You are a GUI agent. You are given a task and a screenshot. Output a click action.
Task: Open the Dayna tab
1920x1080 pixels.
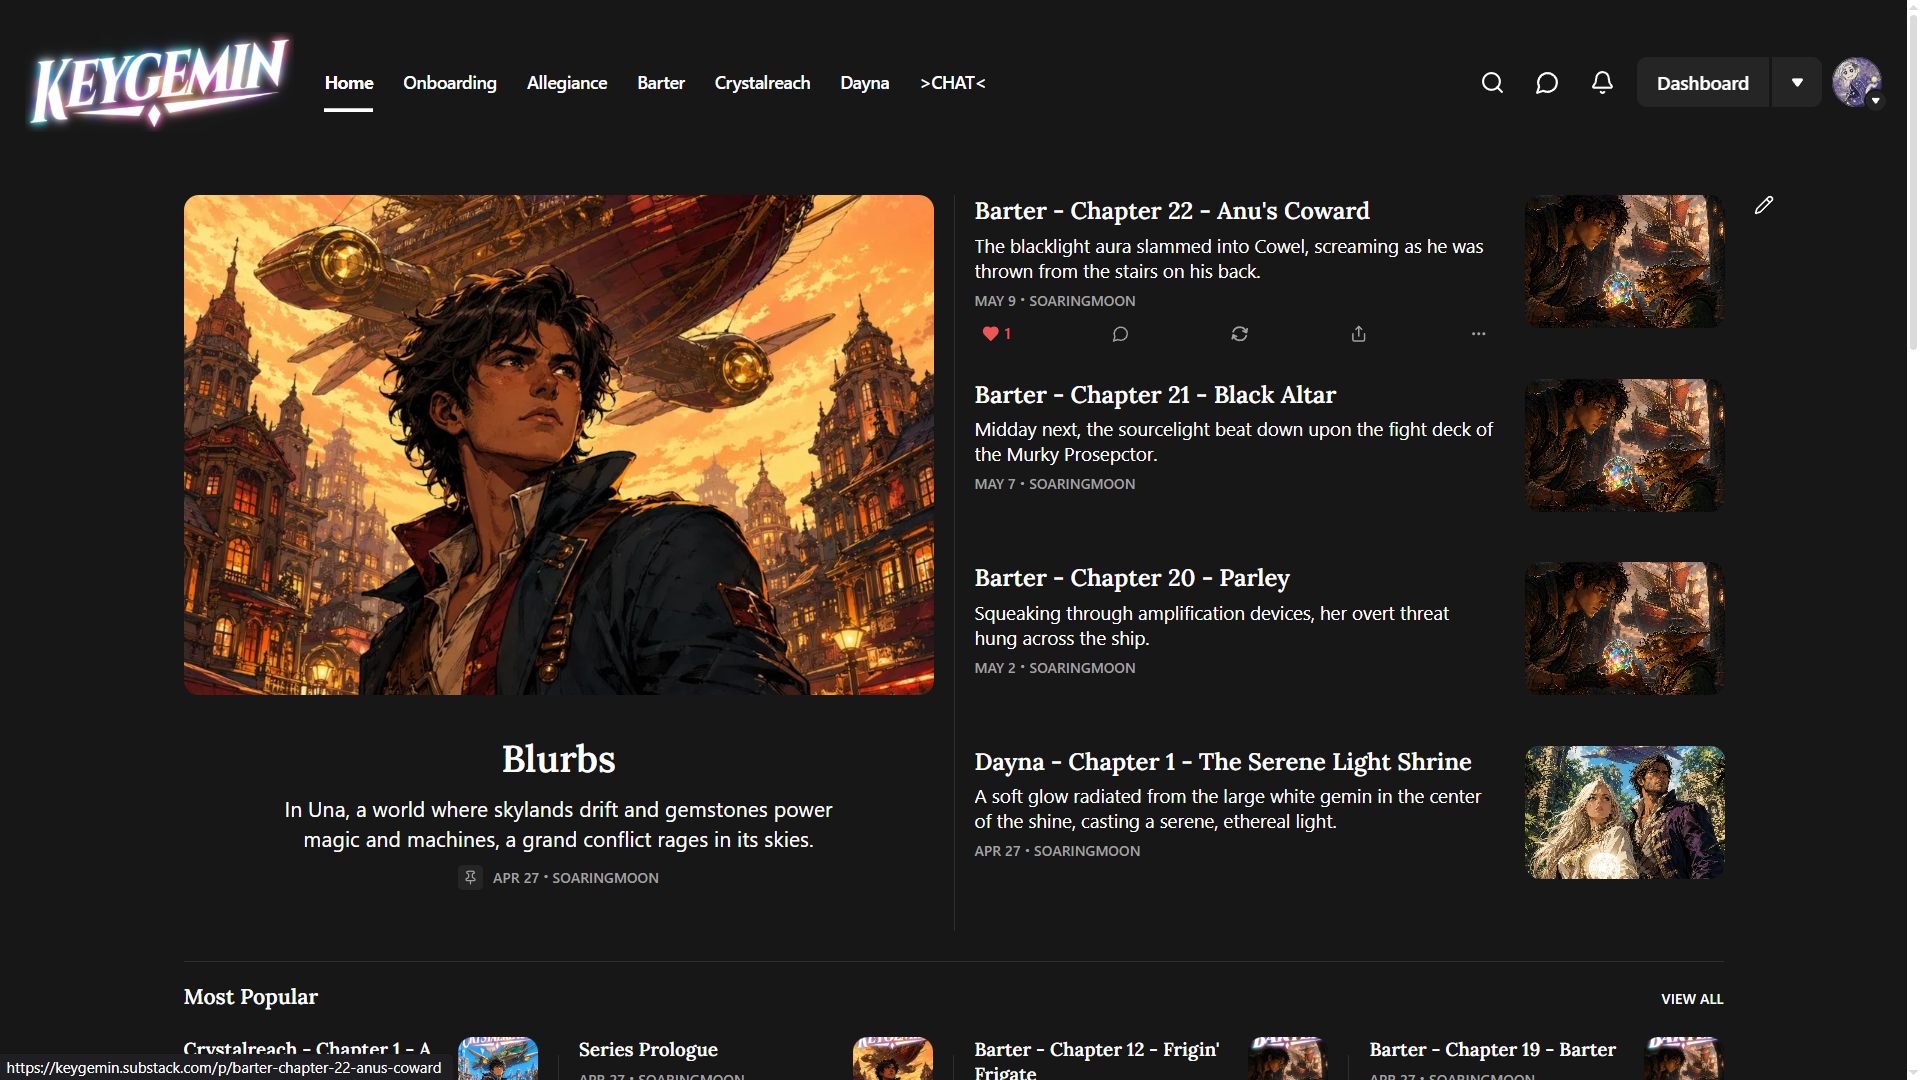click(865, 83)
